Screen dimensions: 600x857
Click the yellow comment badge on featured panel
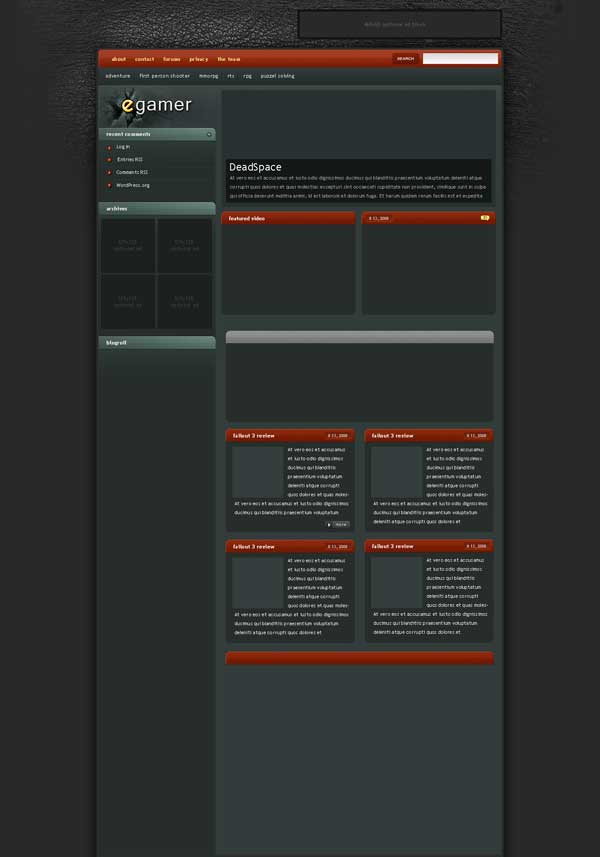[x=485, y=217]
